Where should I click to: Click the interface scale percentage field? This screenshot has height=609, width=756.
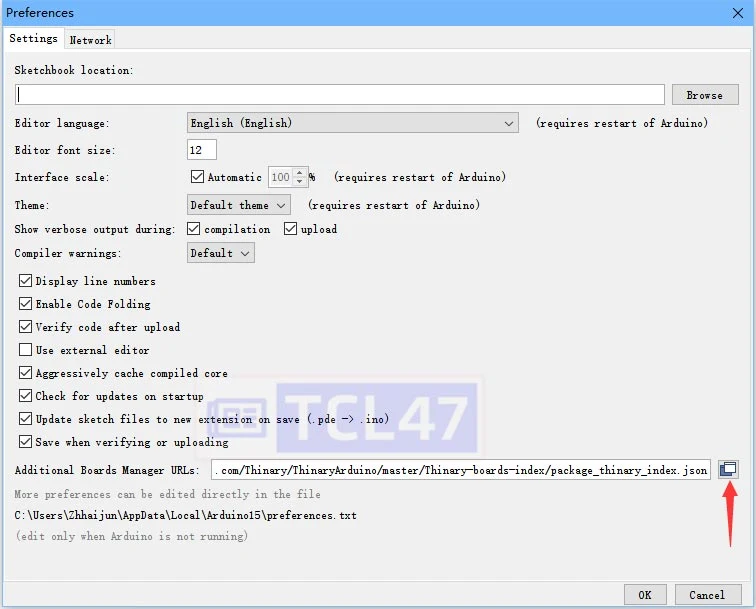[x=281, y=177]
